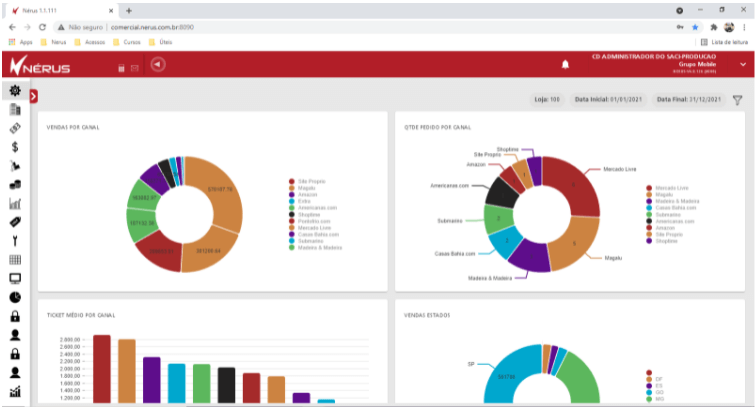This screenshot has height=407, width=755.
Task: Open the grid table sidebar icon
Action: (15, 260)
